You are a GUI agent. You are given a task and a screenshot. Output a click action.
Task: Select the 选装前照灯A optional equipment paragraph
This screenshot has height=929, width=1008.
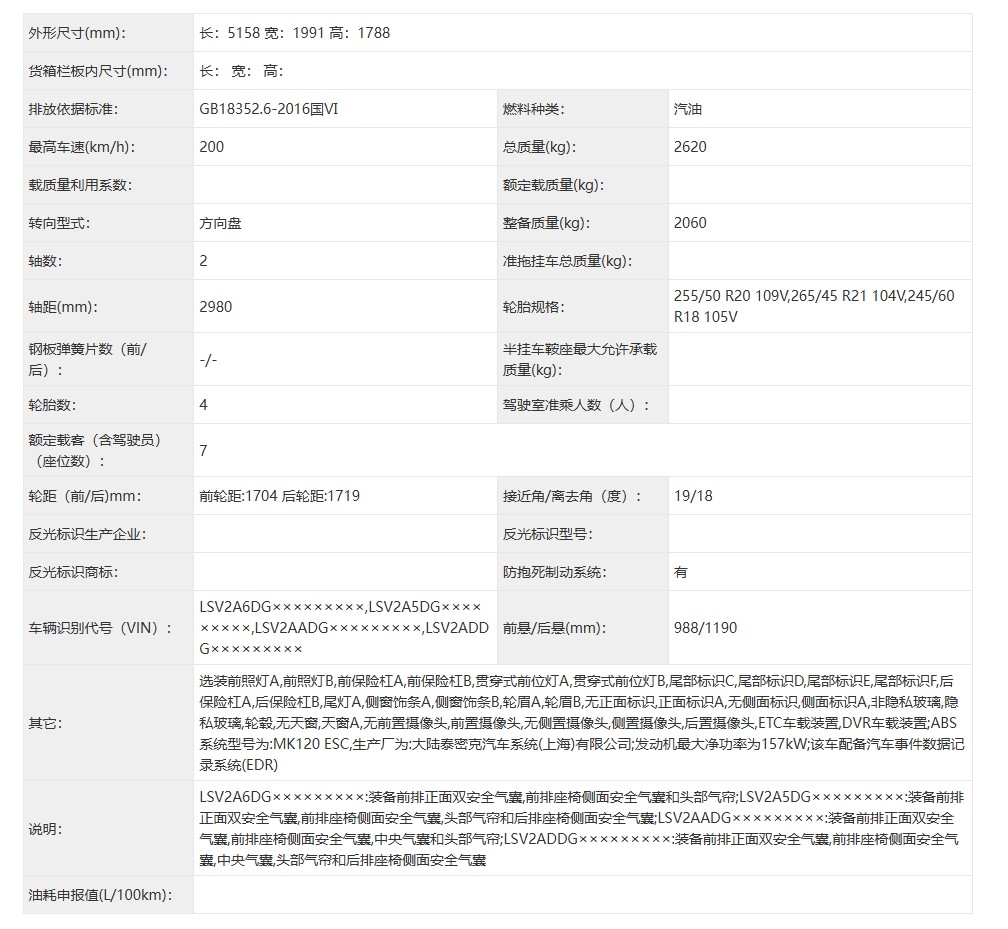pos(582,723)
